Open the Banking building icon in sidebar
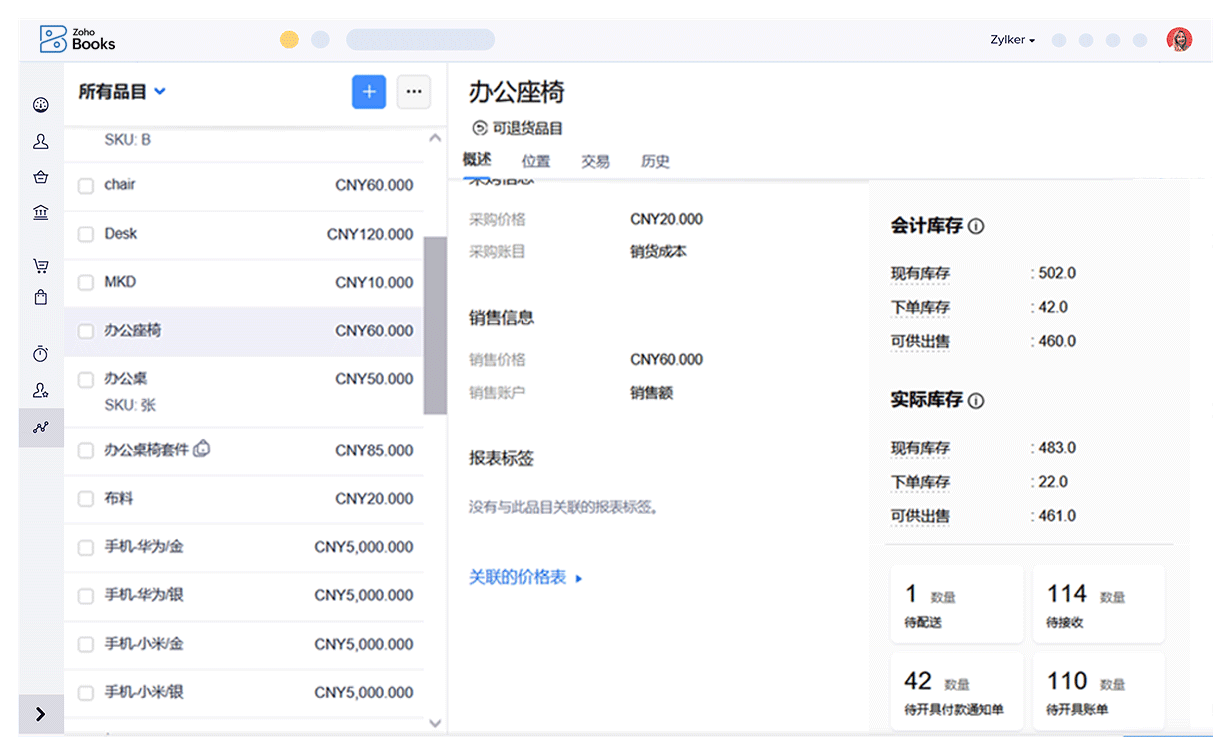This screenshot has height=755, width=1231. point(41,212)
